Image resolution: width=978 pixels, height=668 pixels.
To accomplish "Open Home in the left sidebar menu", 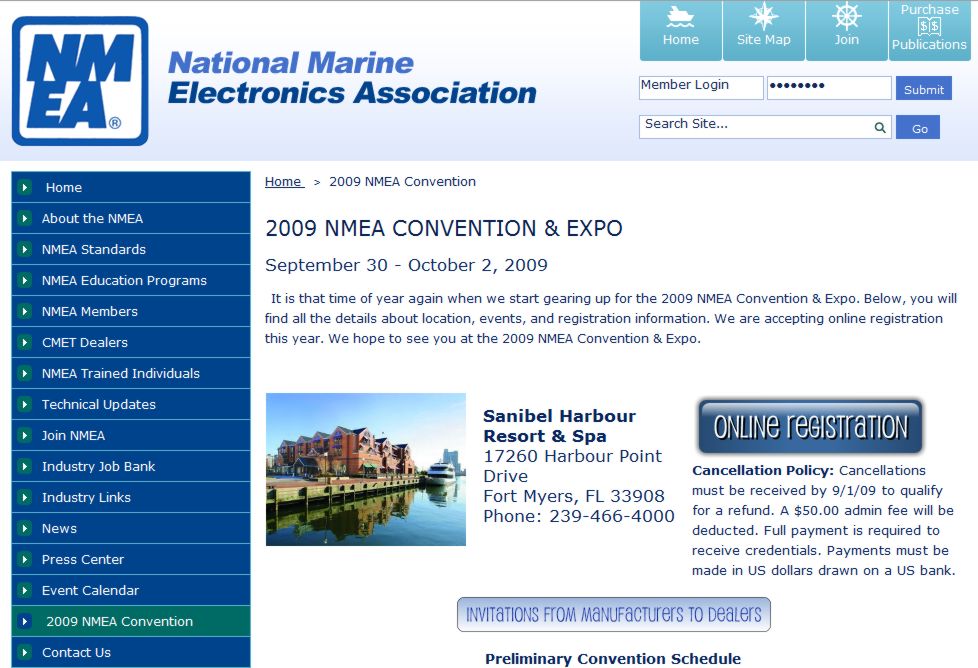I will pyautogui.click(x=131, y=187).
